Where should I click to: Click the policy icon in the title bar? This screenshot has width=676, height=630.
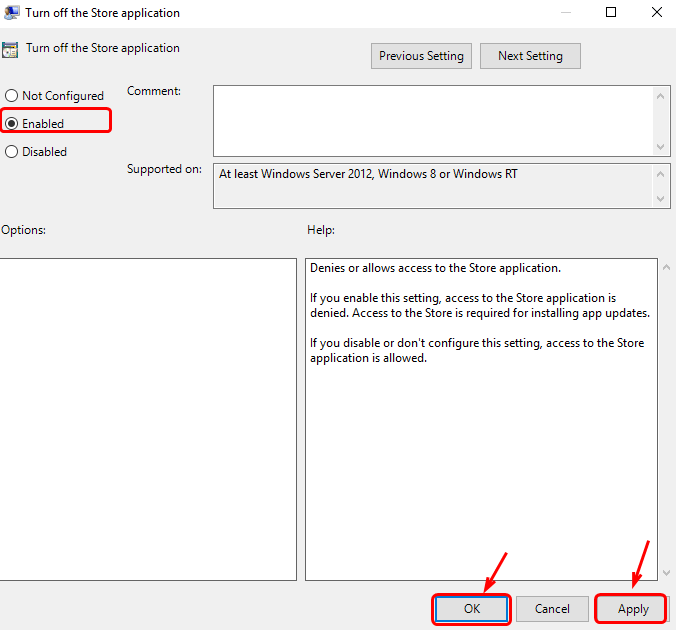point(9,13)
